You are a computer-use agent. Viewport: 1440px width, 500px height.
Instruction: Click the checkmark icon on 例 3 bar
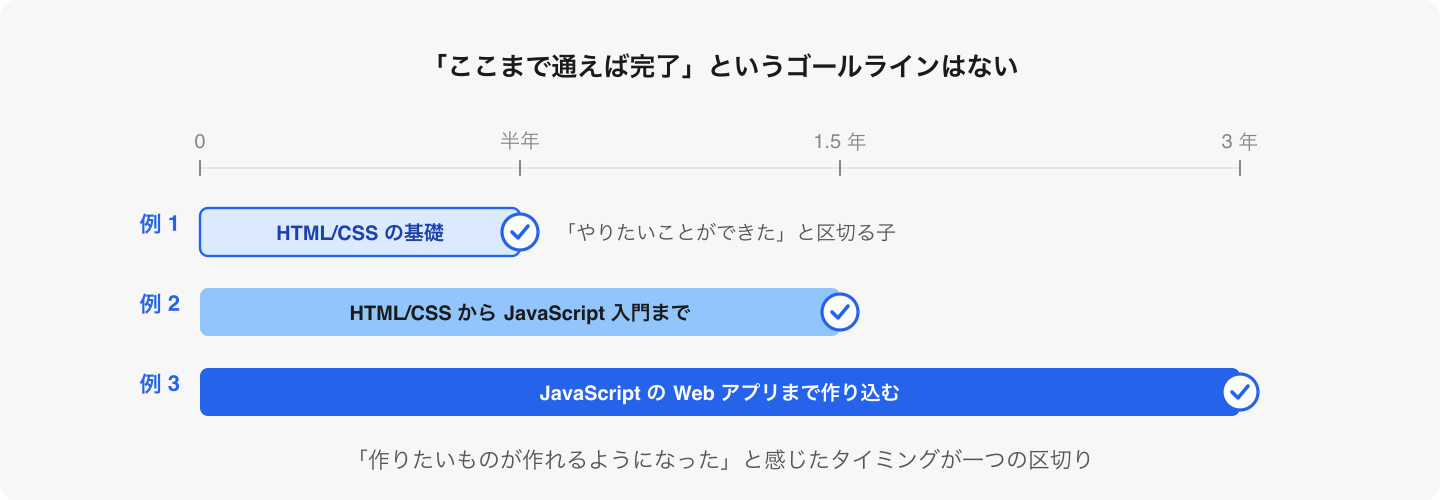[x=1240, y=392]
